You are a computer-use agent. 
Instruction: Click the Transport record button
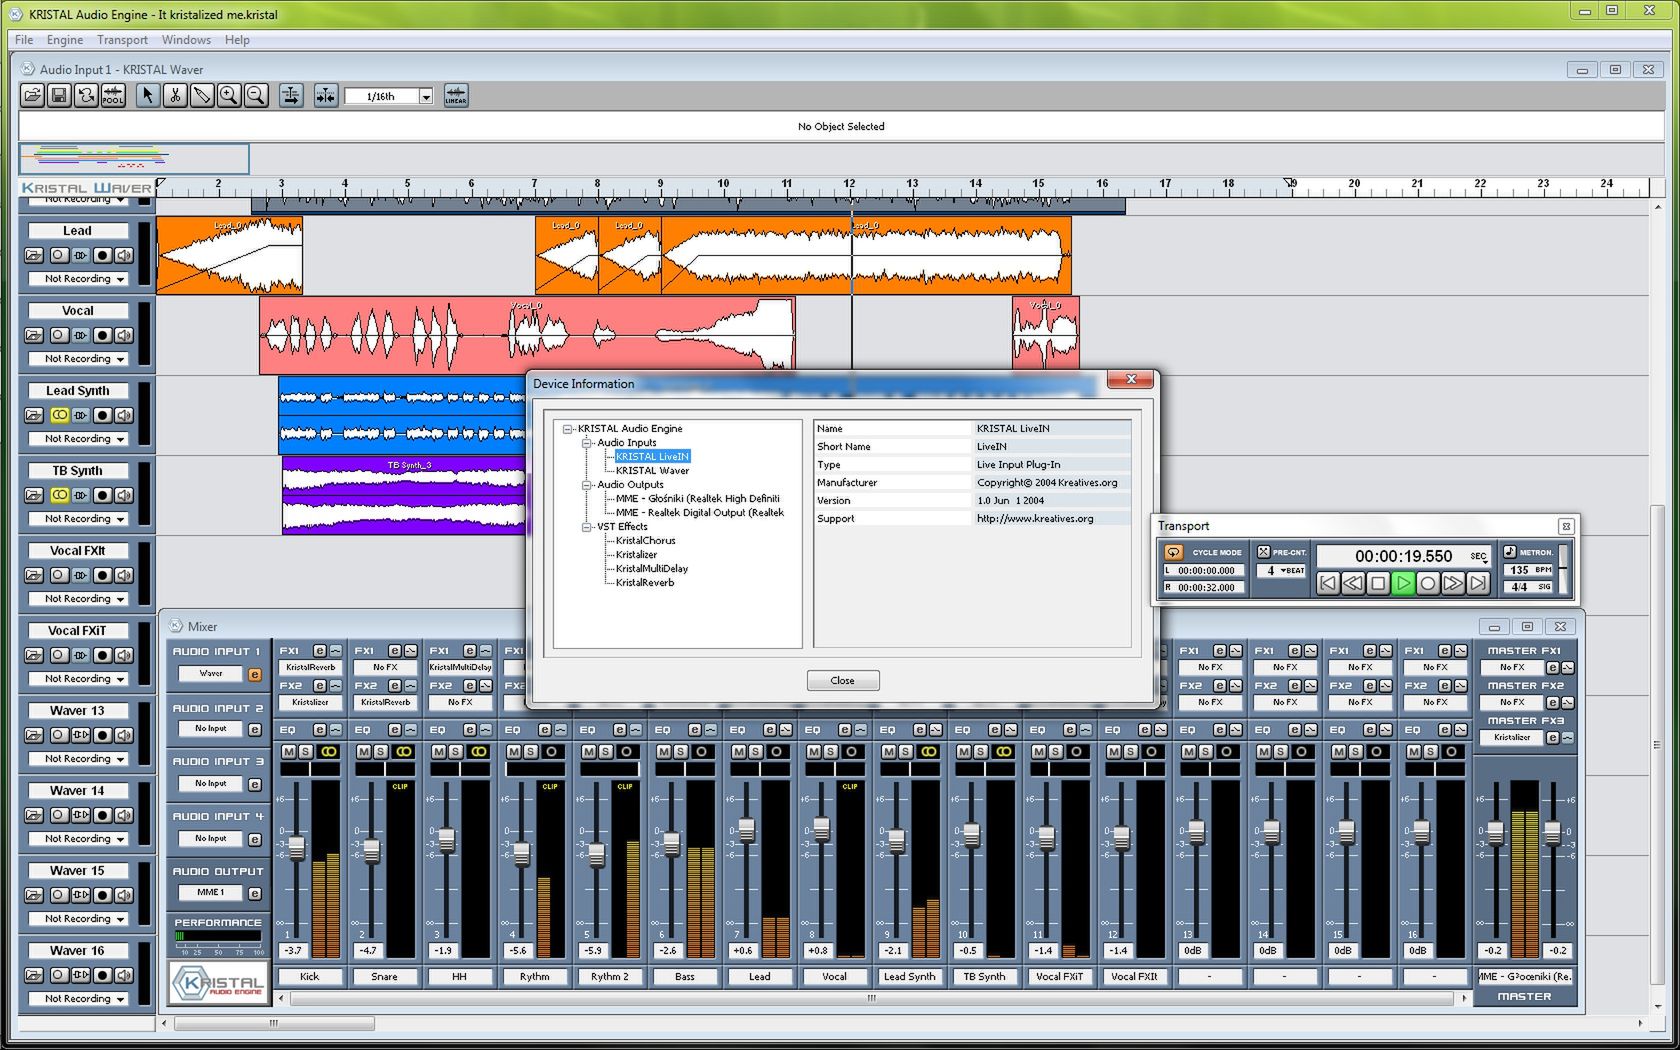coord(1428,583)
